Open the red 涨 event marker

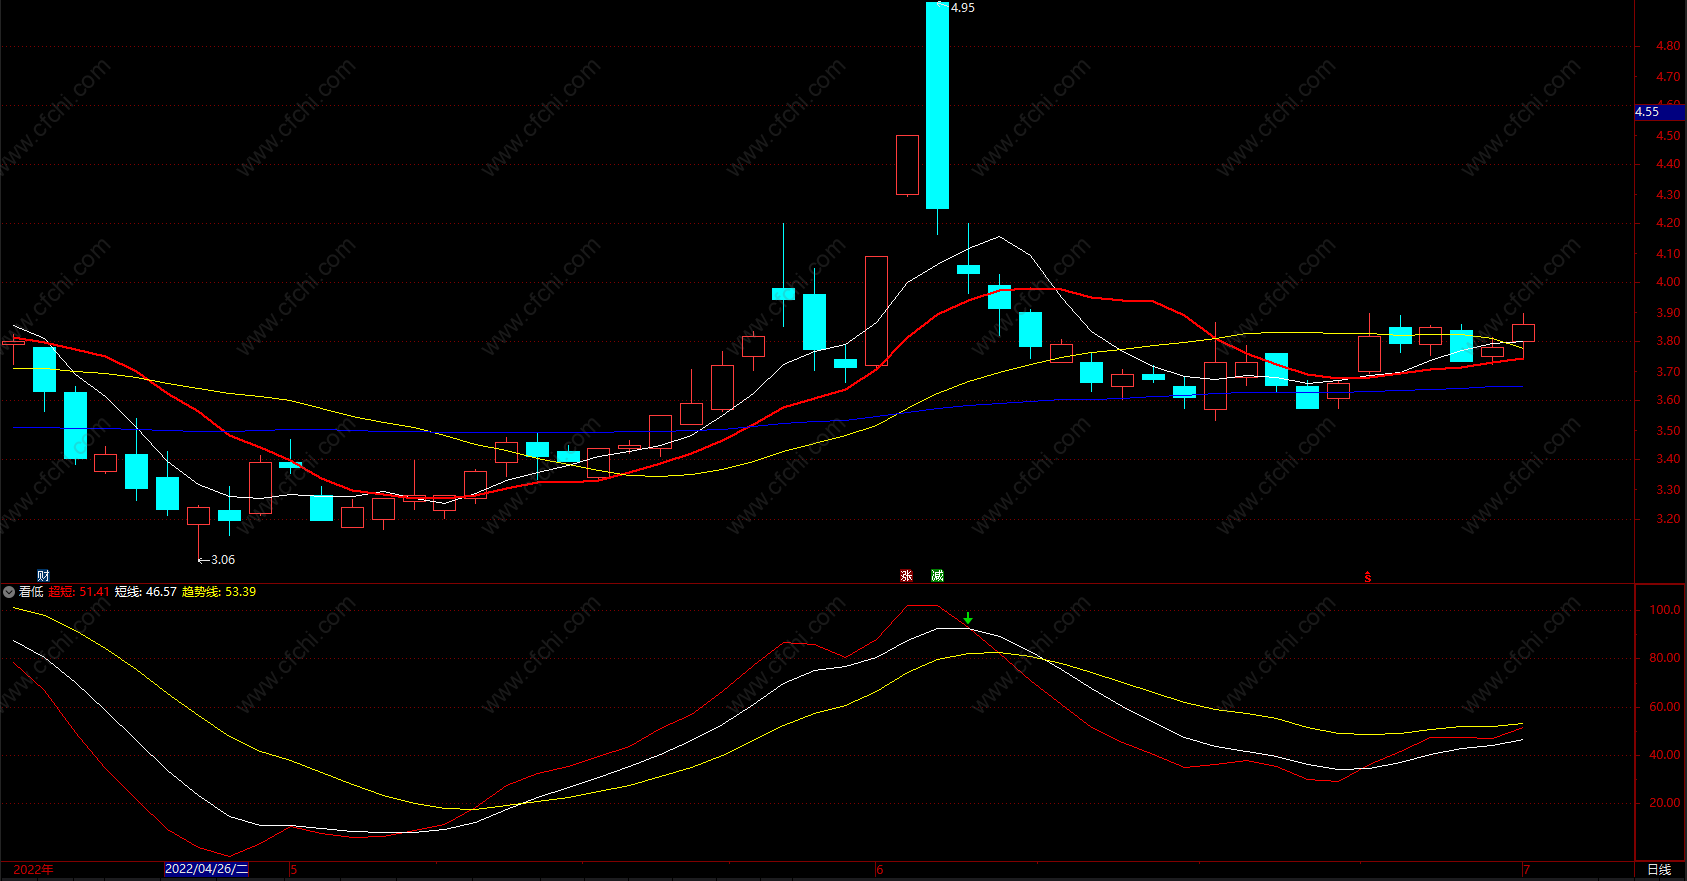pos(906,575)
